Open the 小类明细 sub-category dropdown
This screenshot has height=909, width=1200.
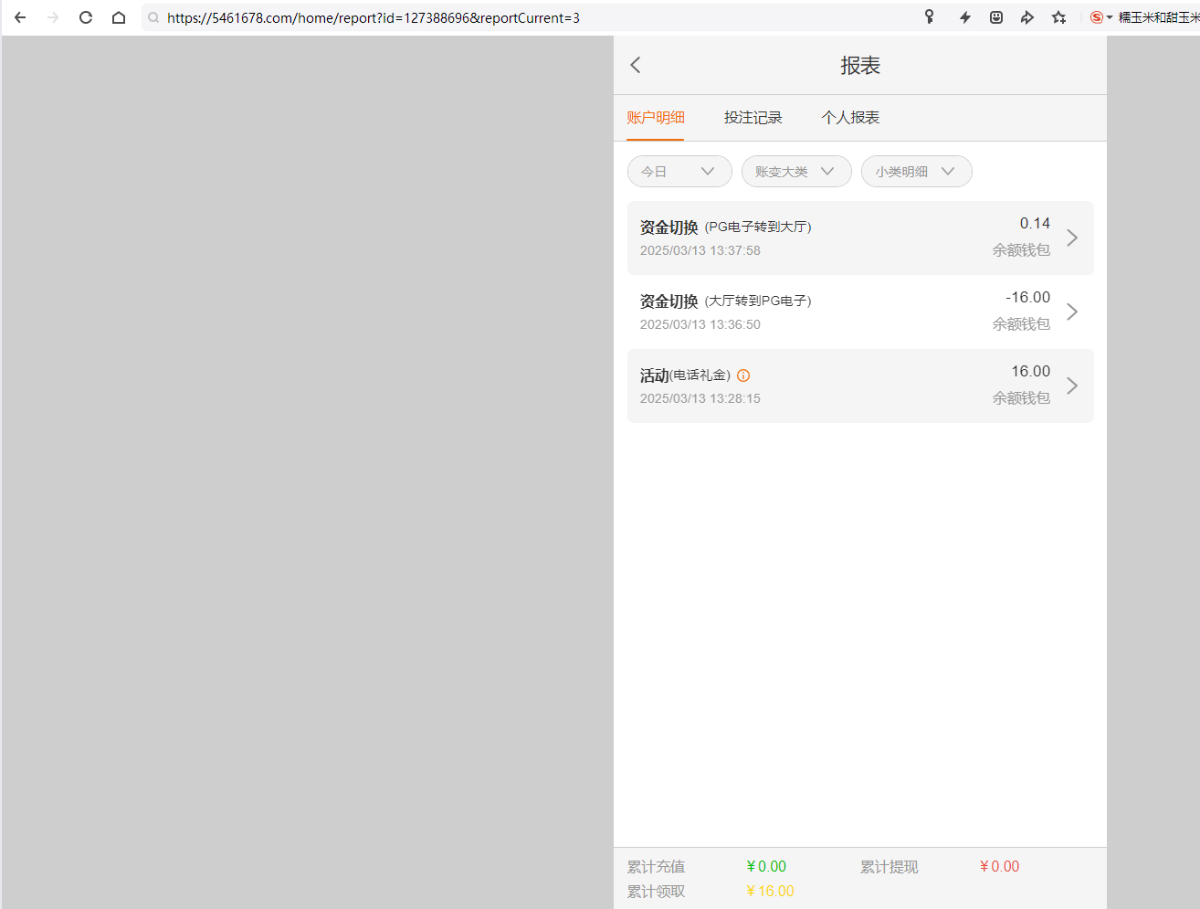[916, 171]
